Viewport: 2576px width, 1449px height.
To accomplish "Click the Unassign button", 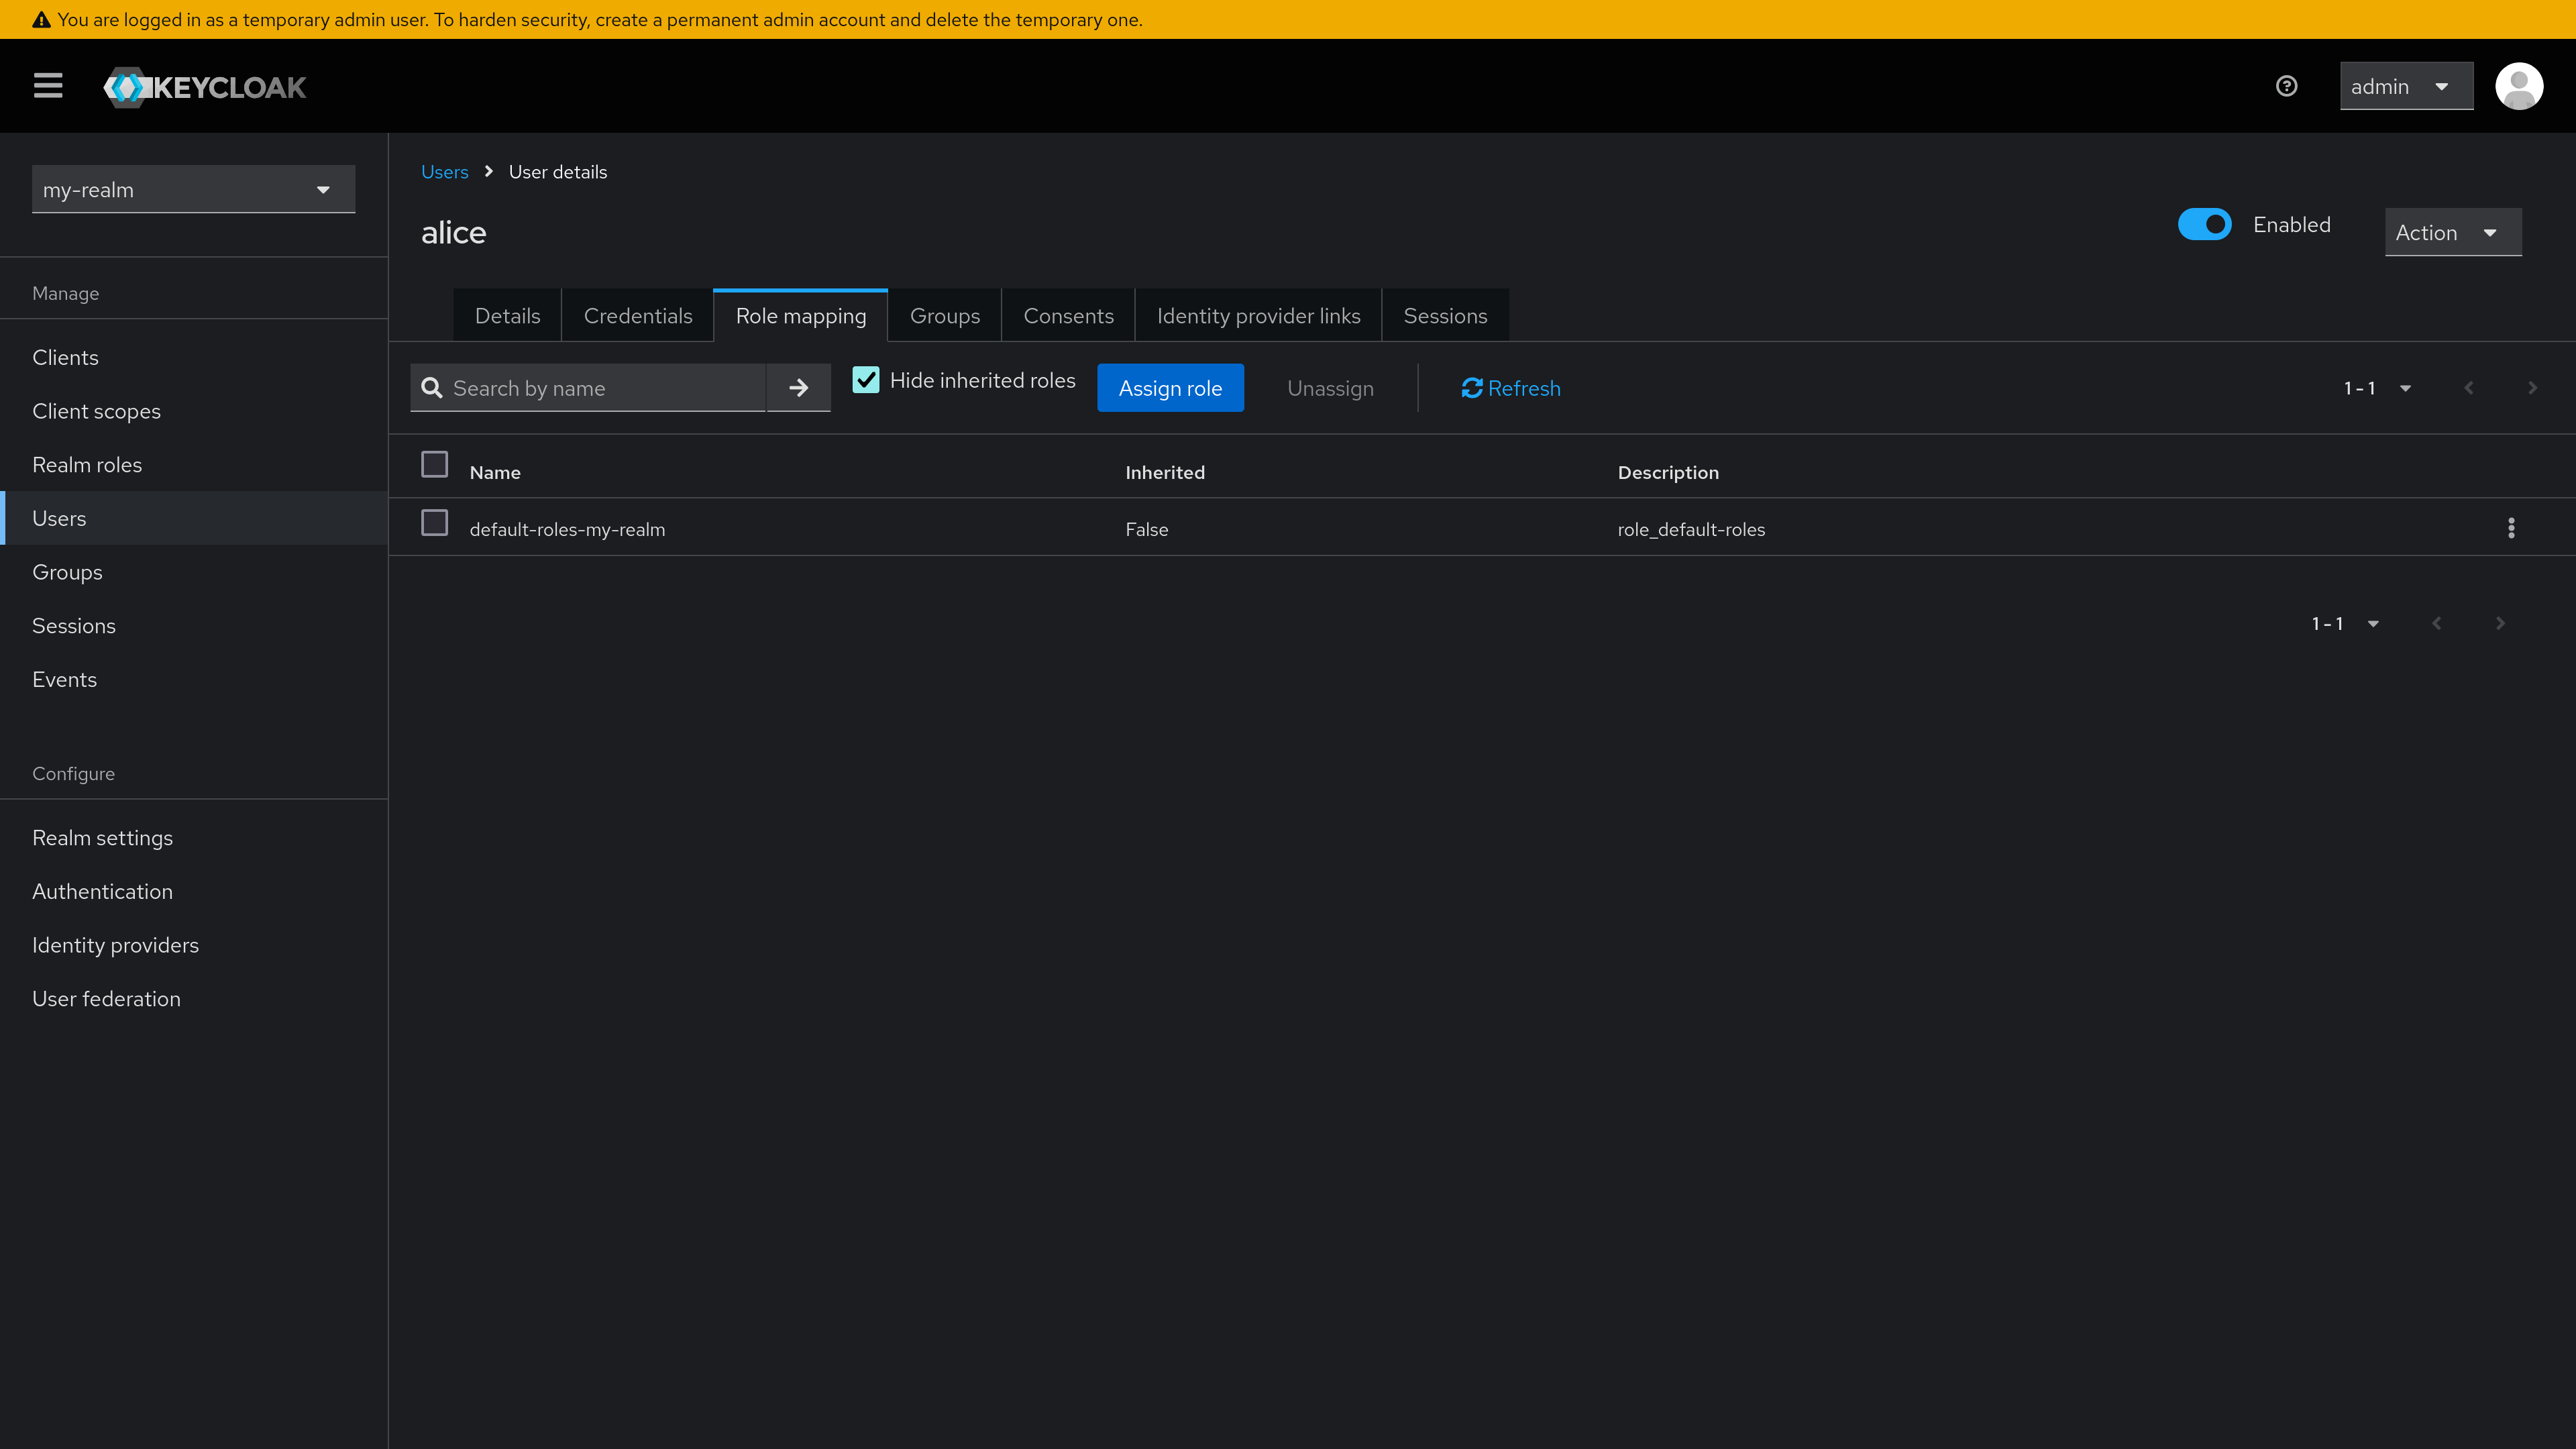I will click(x=1330, y=388).
